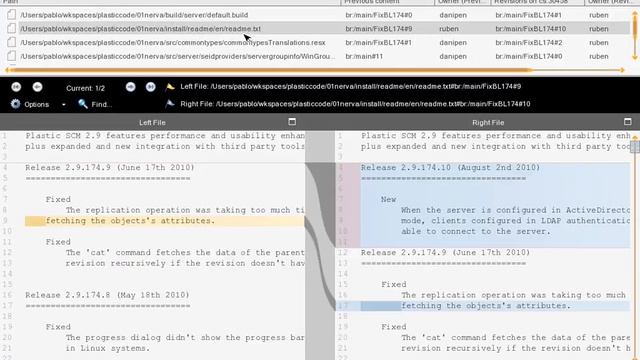Click the file list scroll-up arrow
This screenshot has width=640, height=360.
[635, 14]
